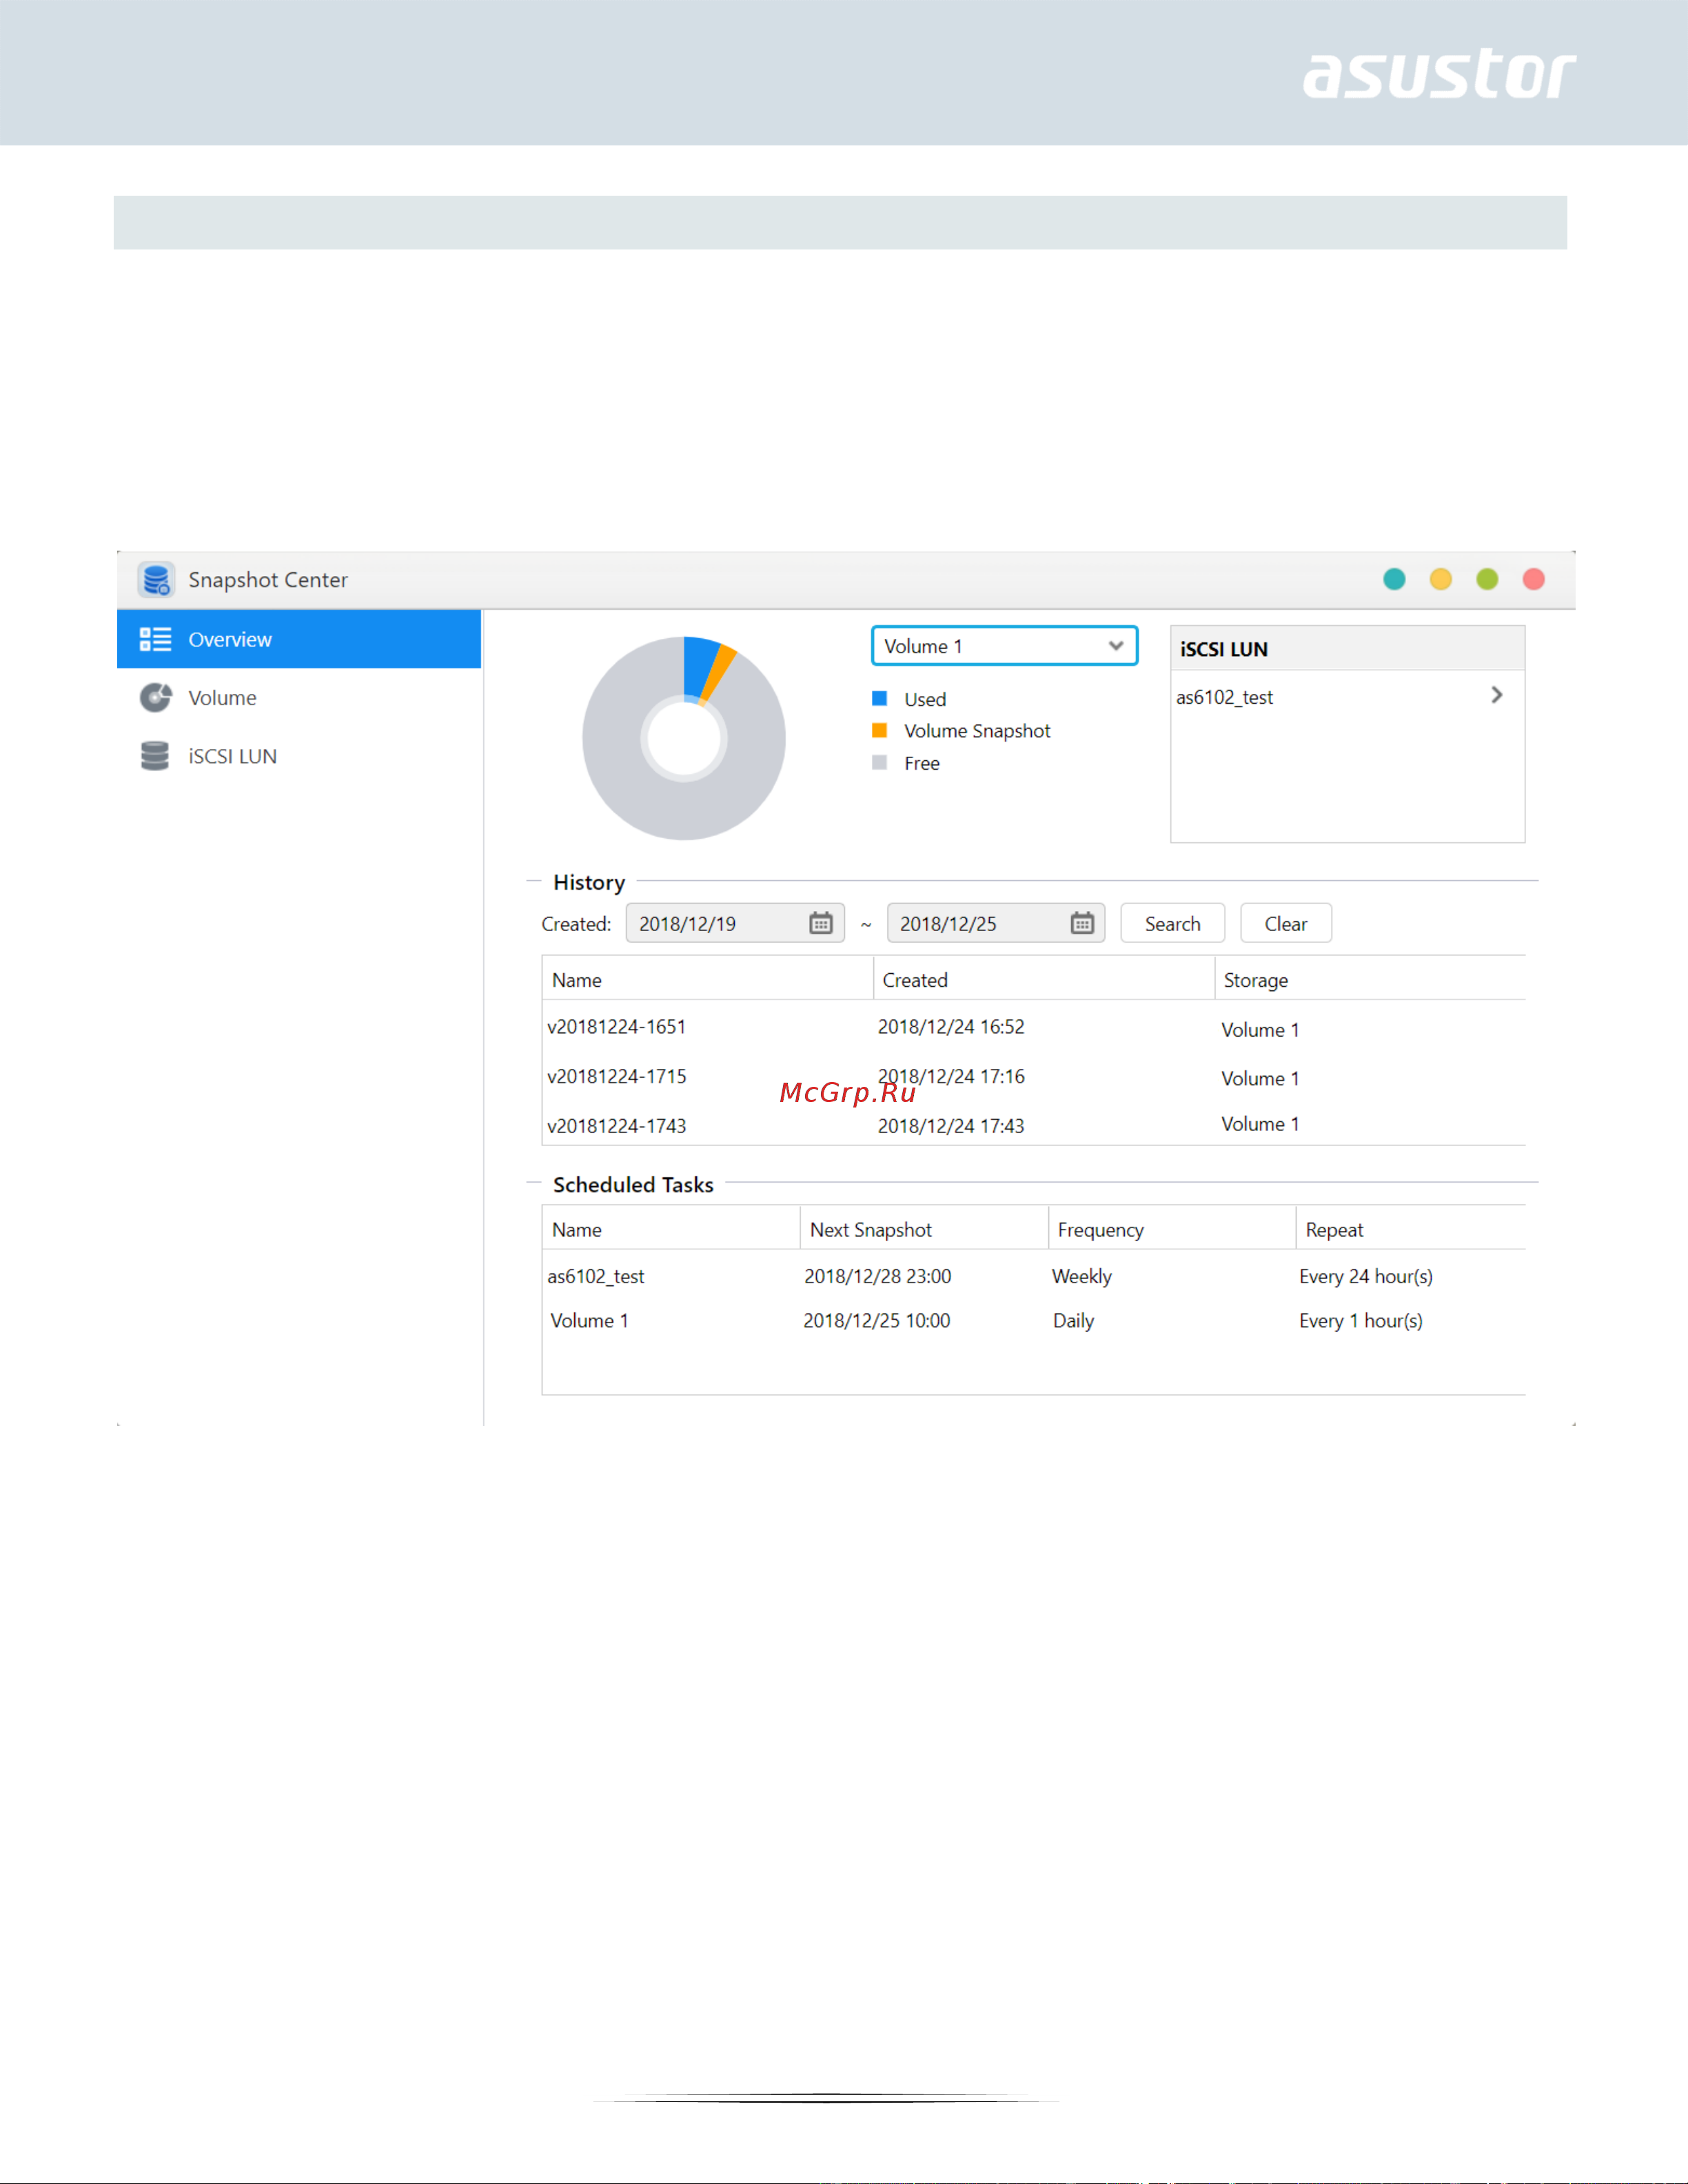
Task: Click next snapshot time 2018/12/28 23:00
Action: pyautogui.click(x=878, y=1276)
